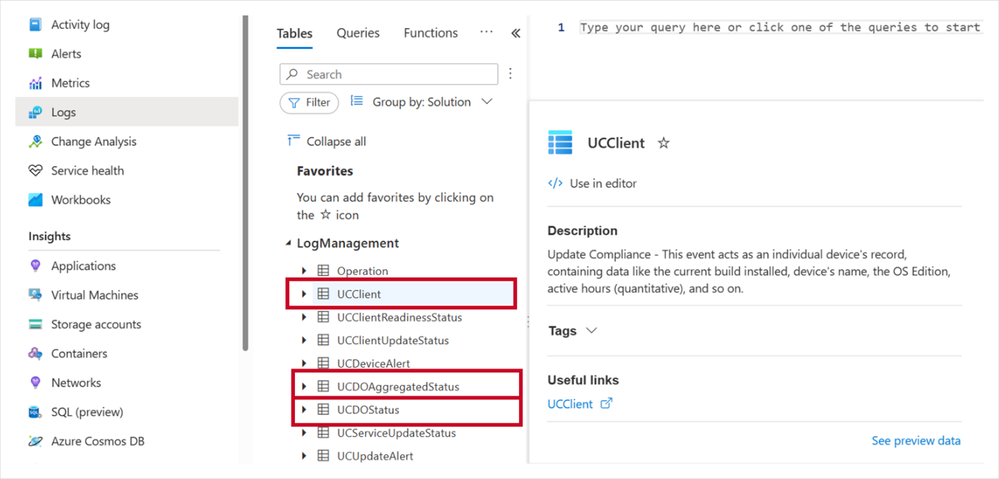Click the table grid icon of the Operation row
This screenshot has width=999, height=479.
coord(323,271)
